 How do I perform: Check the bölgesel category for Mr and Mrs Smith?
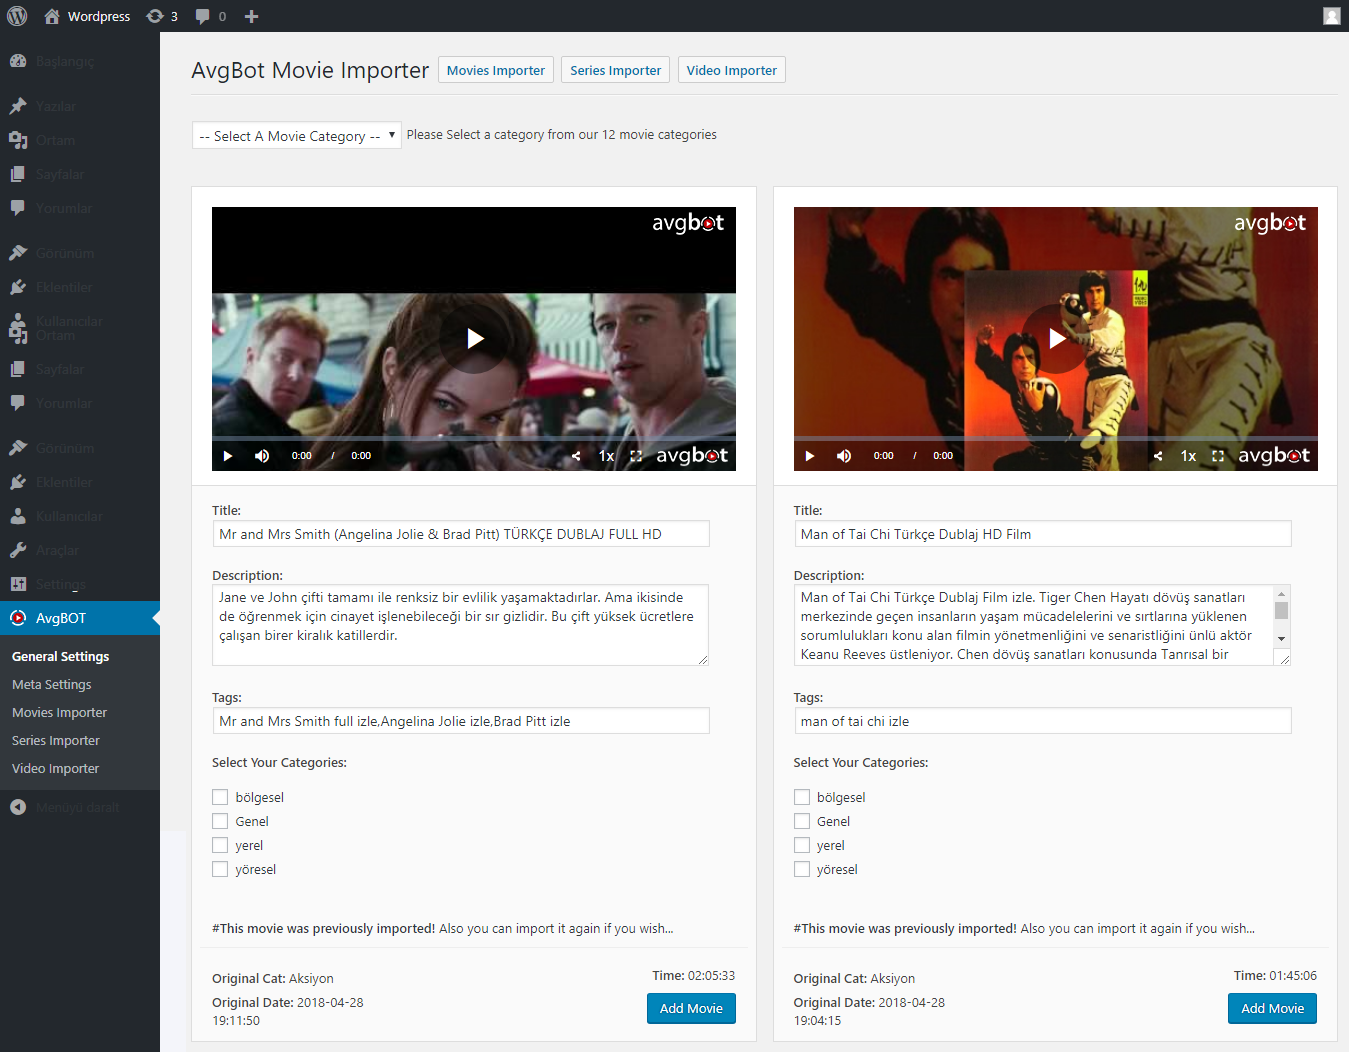pyautogui.click(x=220, y=797)
